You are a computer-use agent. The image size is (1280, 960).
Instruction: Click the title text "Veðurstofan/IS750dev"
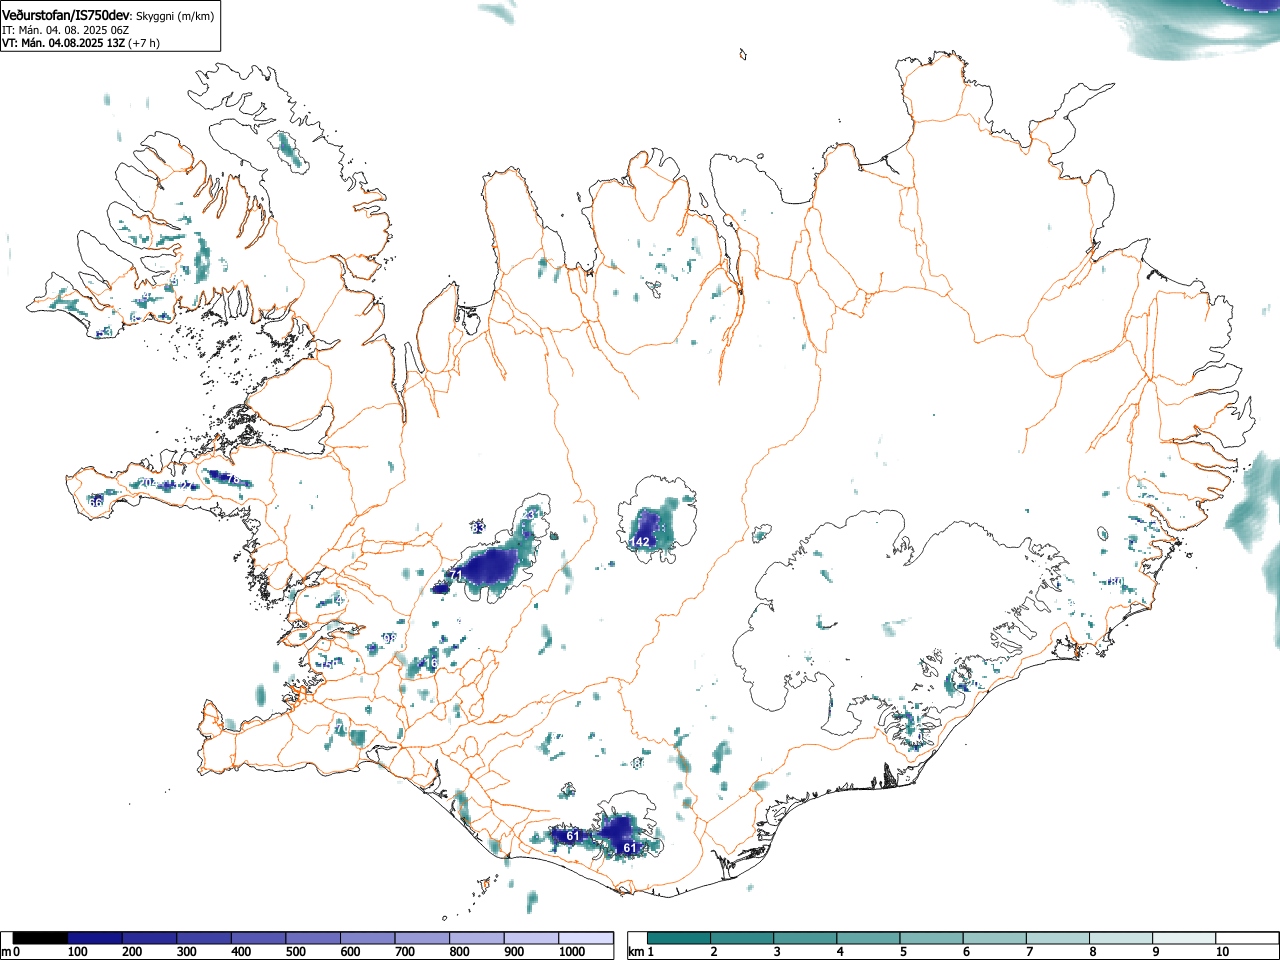click(66, 16)
